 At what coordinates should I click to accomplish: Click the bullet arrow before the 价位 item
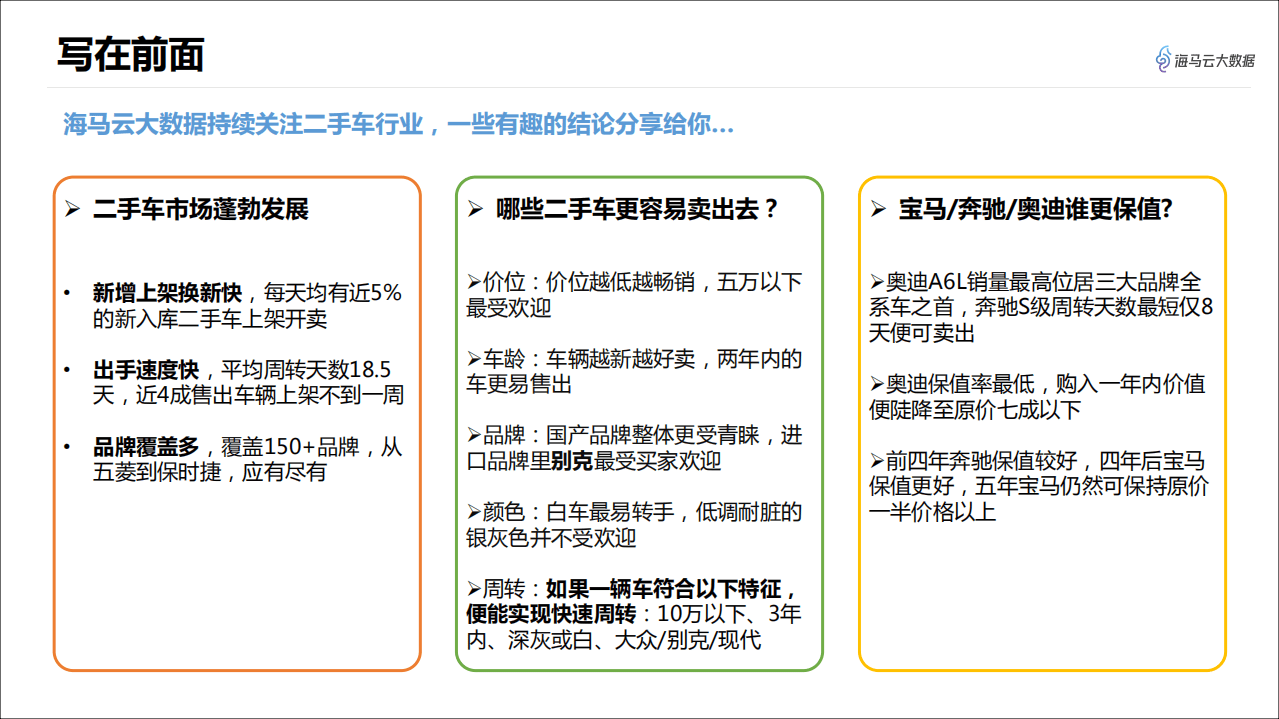(x=471, y=281)
